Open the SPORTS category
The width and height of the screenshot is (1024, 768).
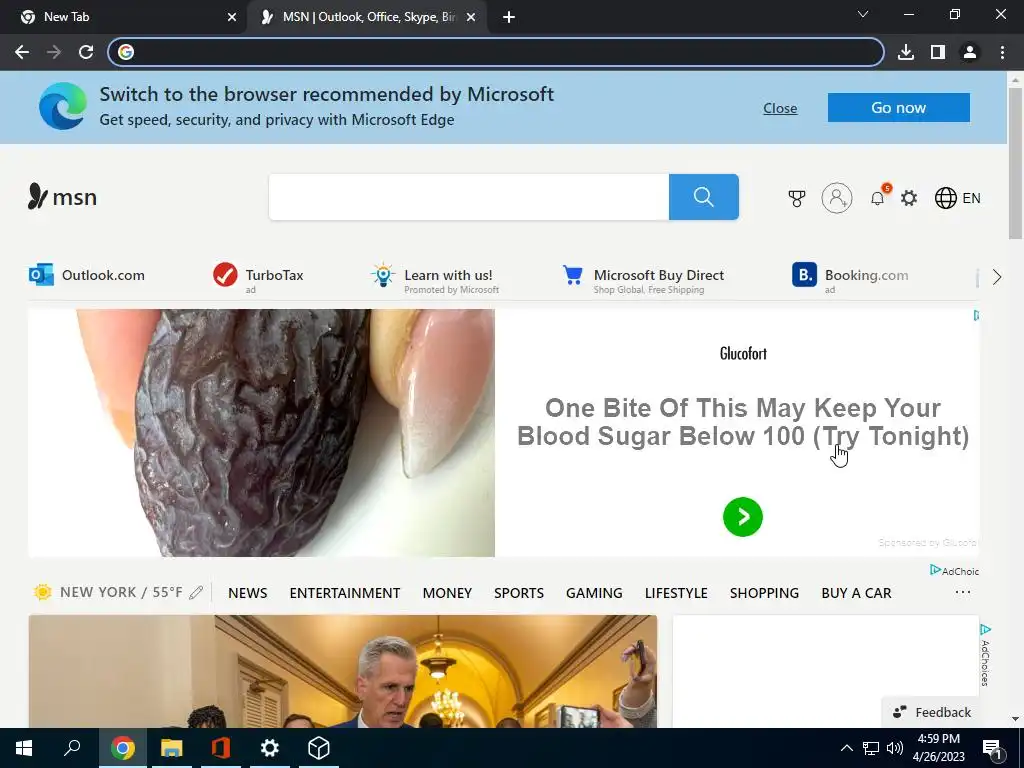pyautogui.click(x=519, y=593)
